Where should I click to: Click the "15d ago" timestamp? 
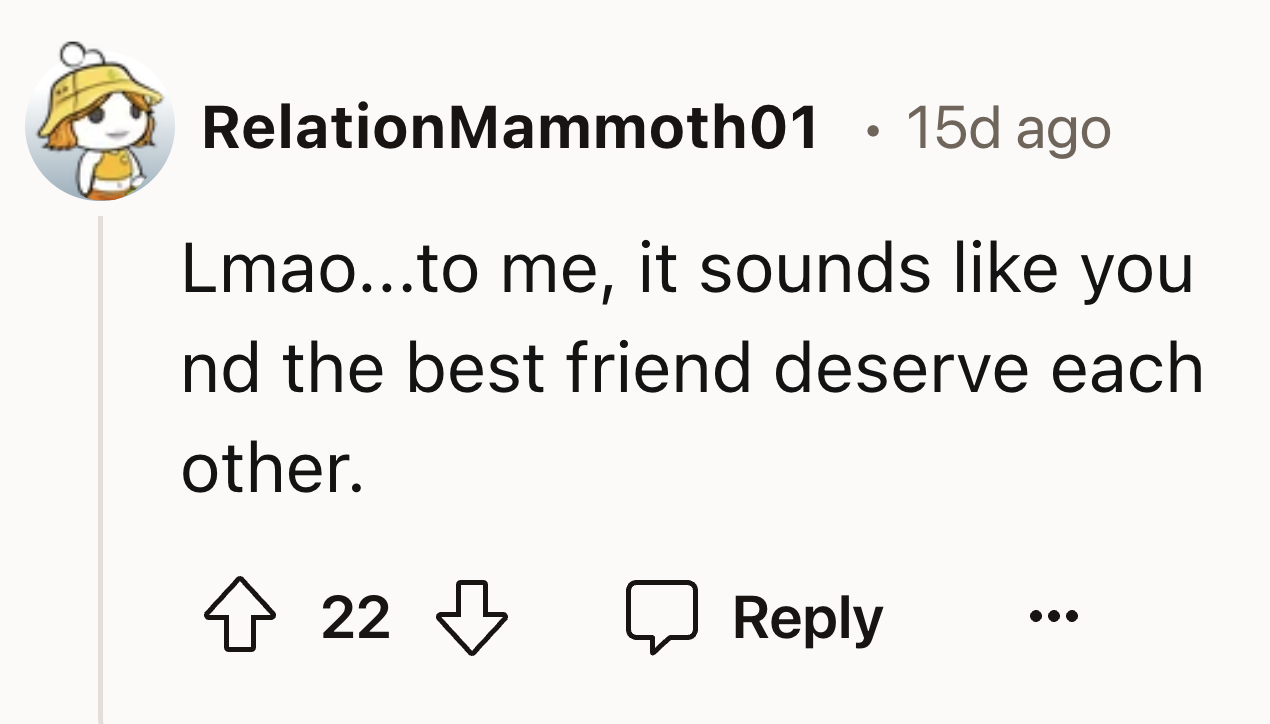1007,129
